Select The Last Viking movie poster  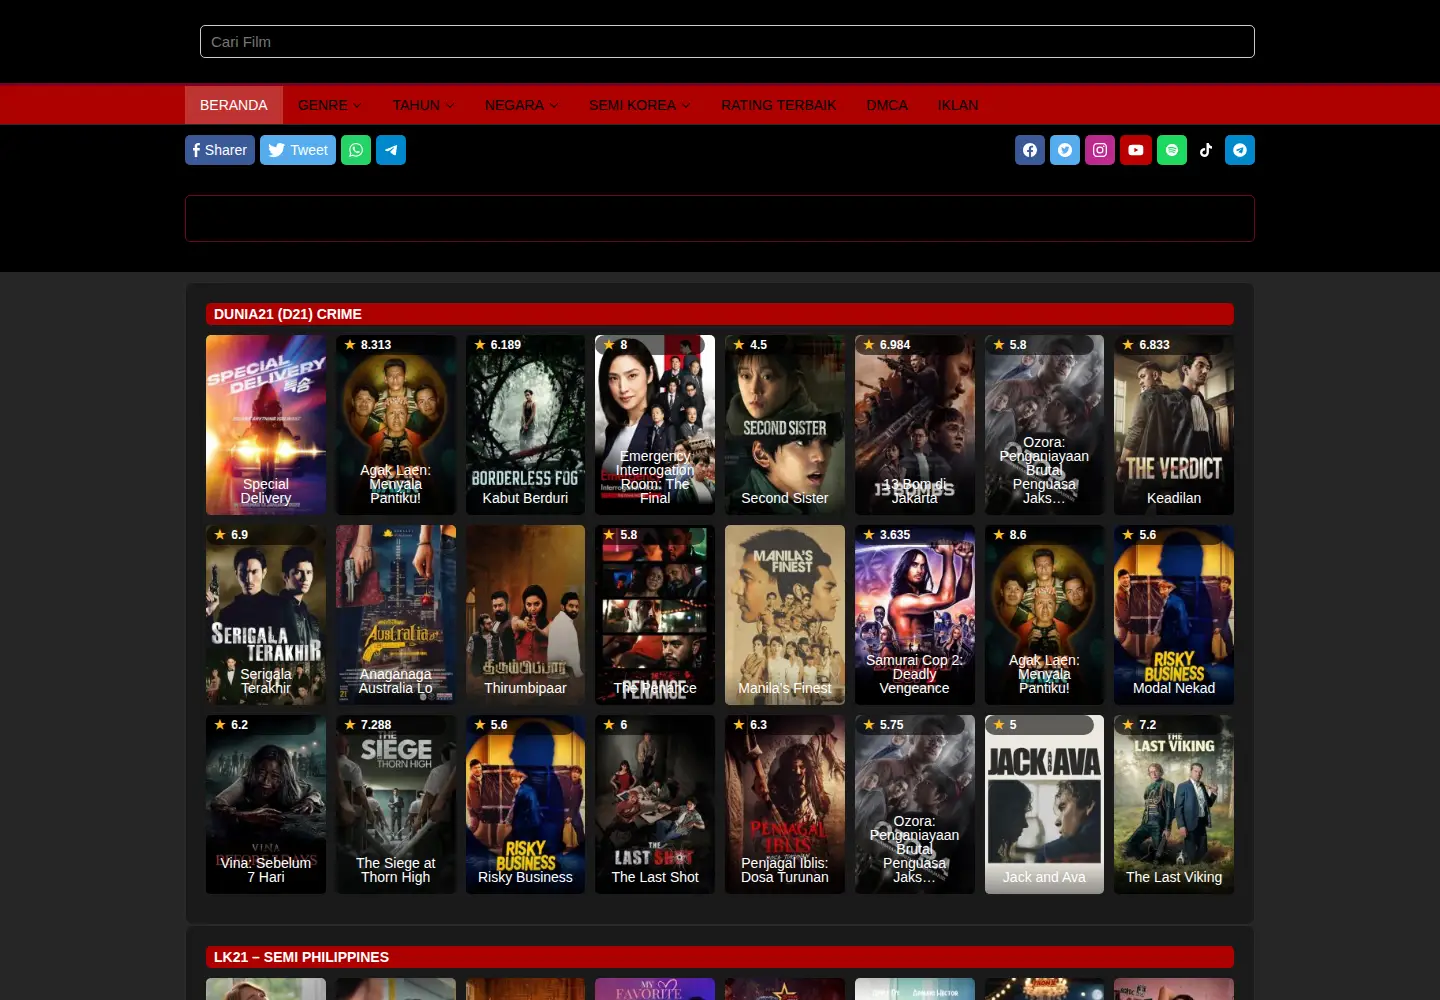click(1174, 804)
